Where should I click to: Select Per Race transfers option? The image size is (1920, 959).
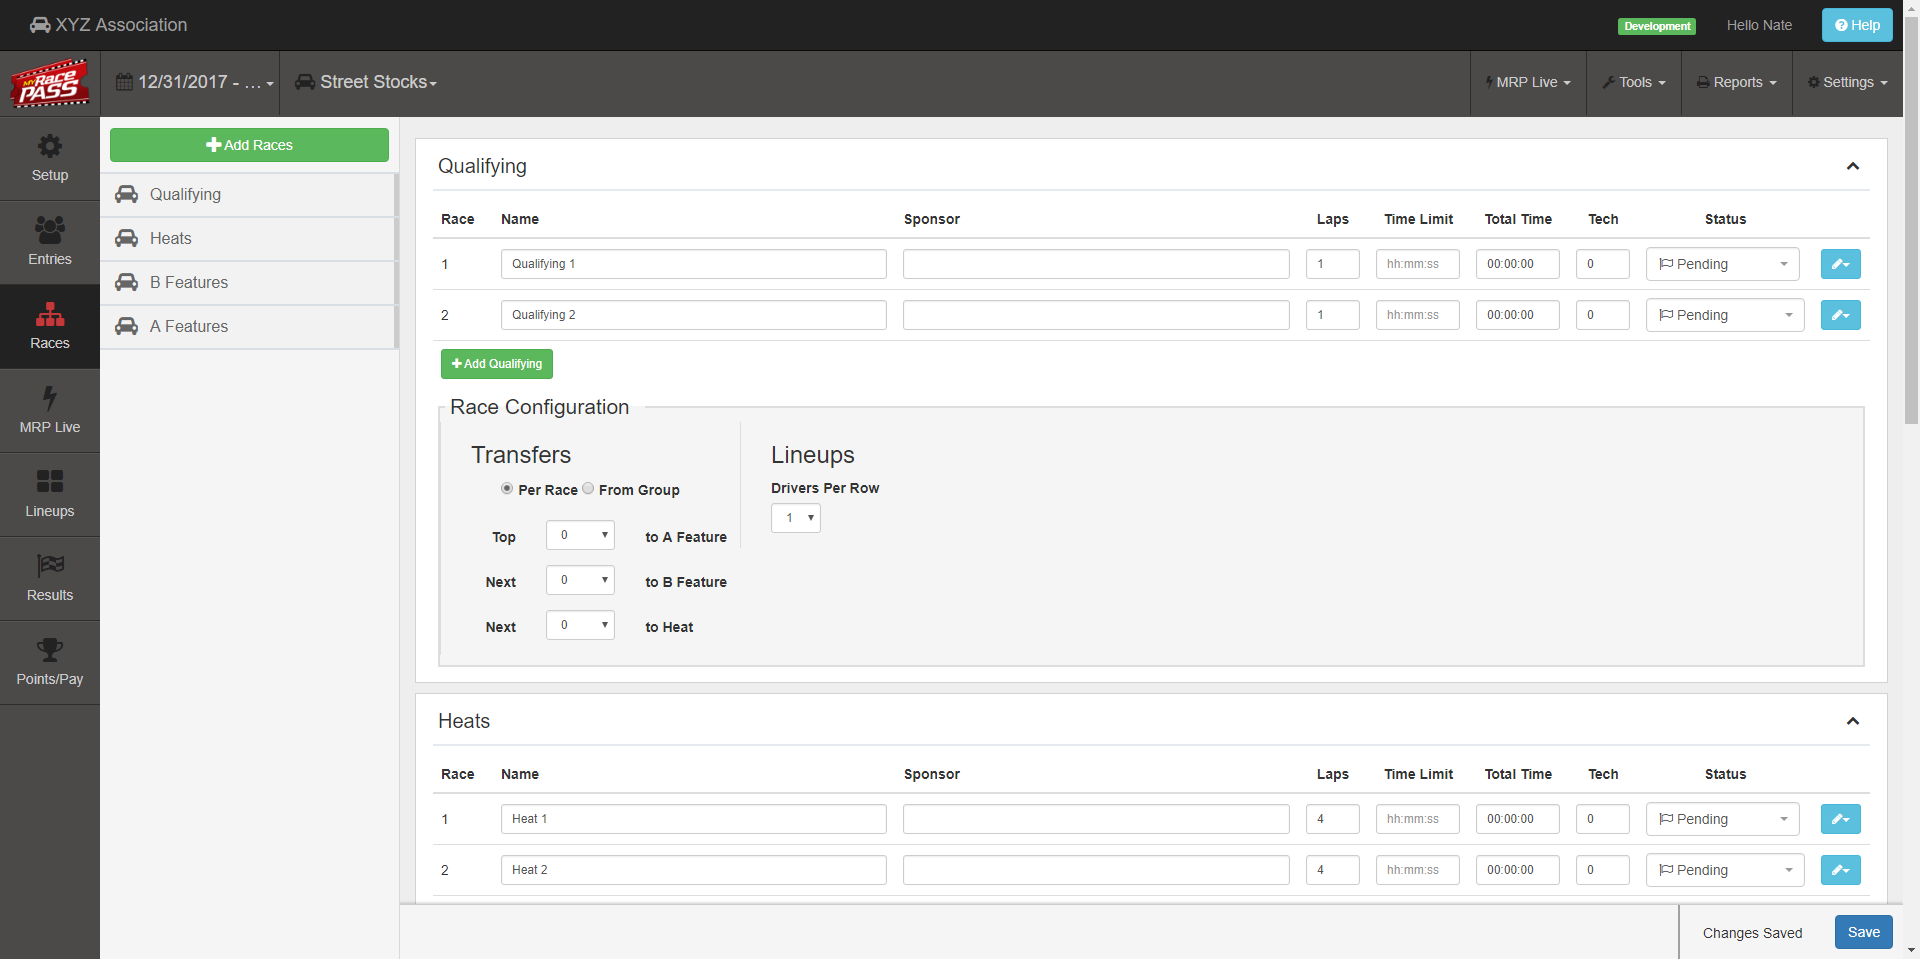coord(507,489)
